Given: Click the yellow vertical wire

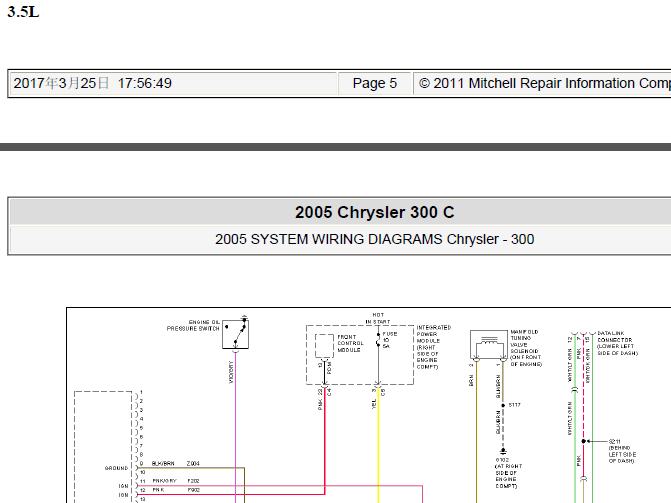Looking at the screenshot, I should point(378,445).
